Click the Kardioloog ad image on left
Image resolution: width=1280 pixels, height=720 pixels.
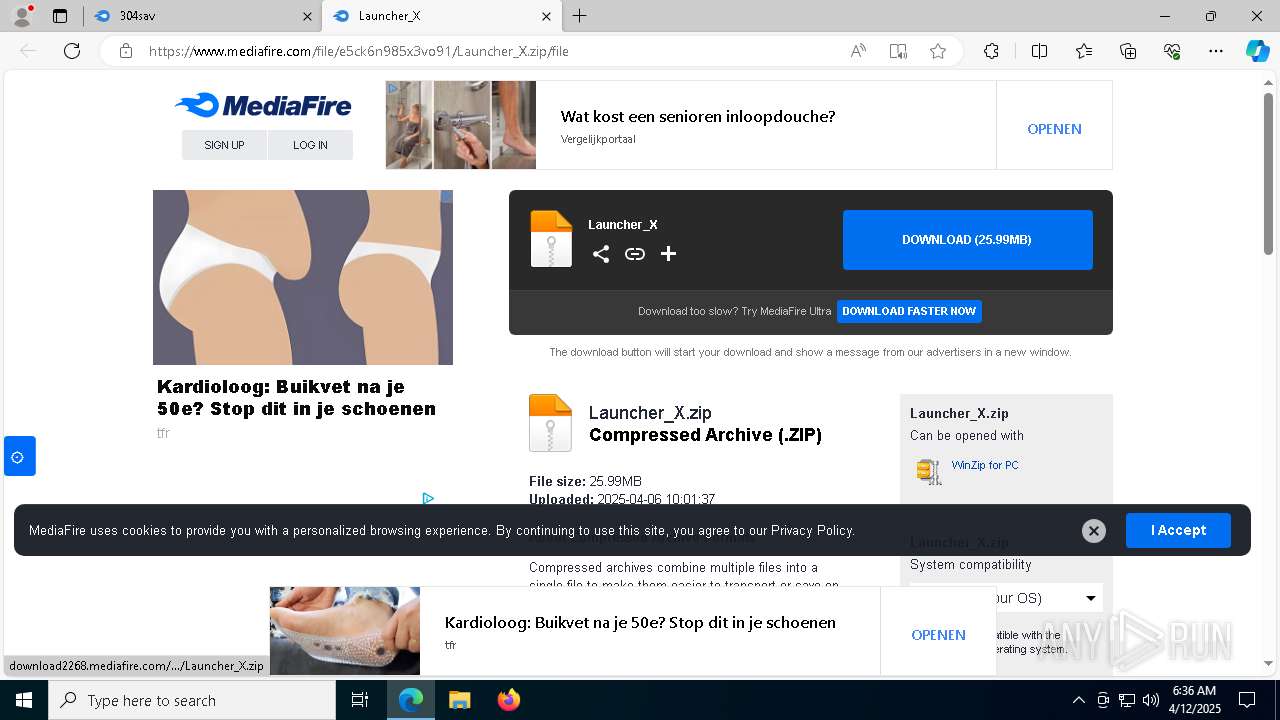303,277
